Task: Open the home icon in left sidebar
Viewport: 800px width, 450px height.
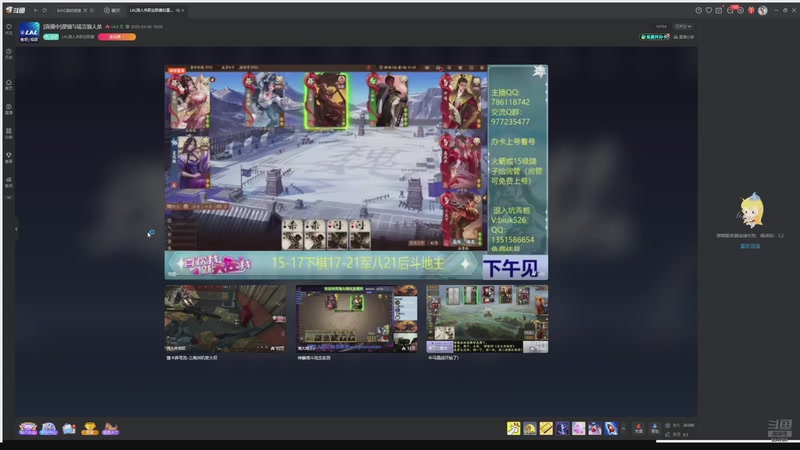Action: tap(9, 84)
